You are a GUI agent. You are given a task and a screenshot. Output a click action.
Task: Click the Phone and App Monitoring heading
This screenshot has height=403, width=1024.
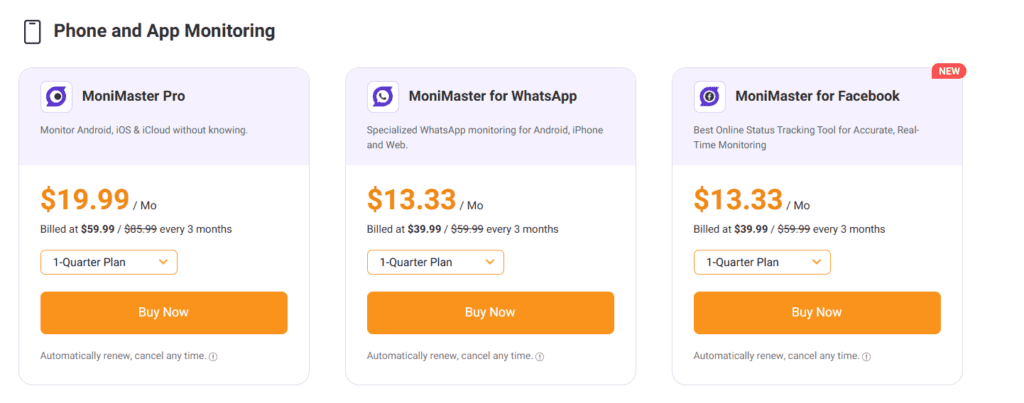(164, 31)
